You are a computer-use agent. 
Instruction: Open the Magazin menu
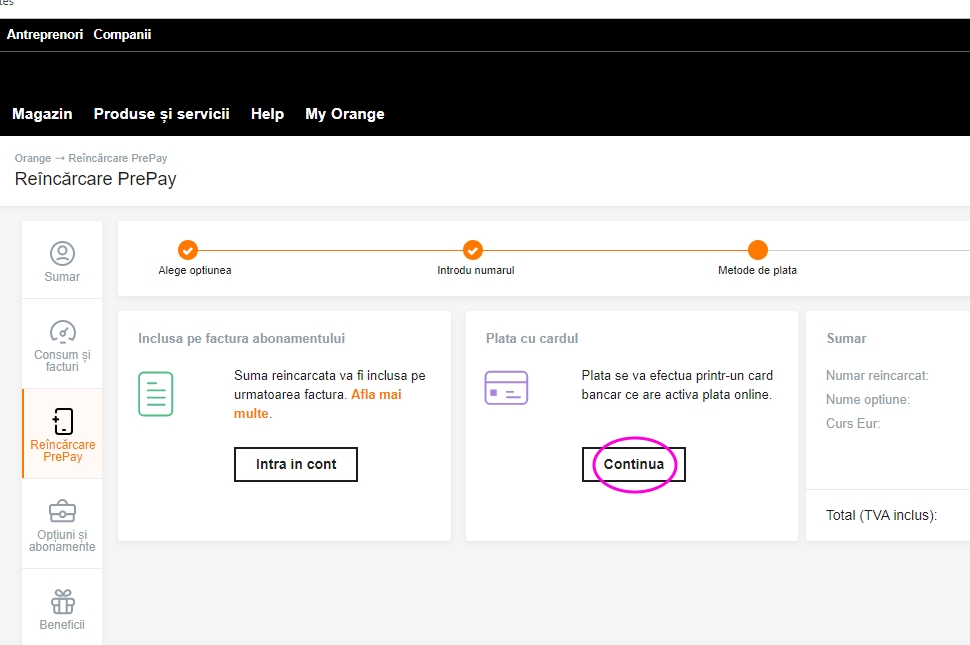pyautogui.click(x=42, y=114)
